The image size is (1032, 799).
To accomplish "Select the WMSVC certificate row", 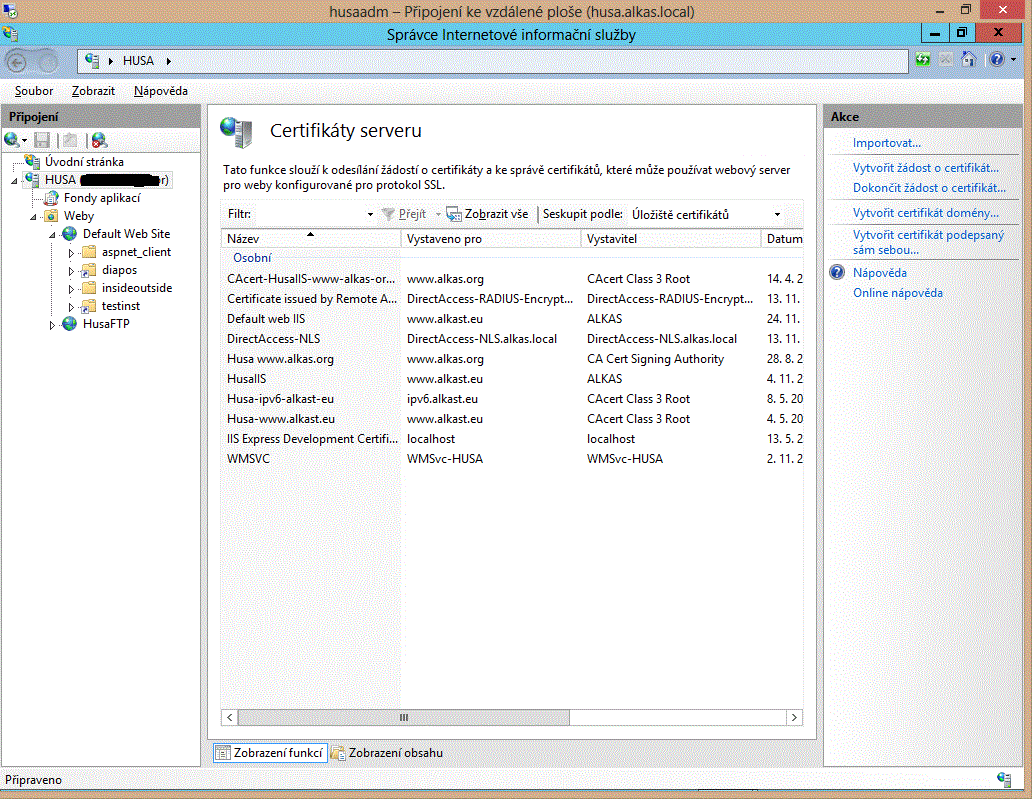I will point(248,459).
